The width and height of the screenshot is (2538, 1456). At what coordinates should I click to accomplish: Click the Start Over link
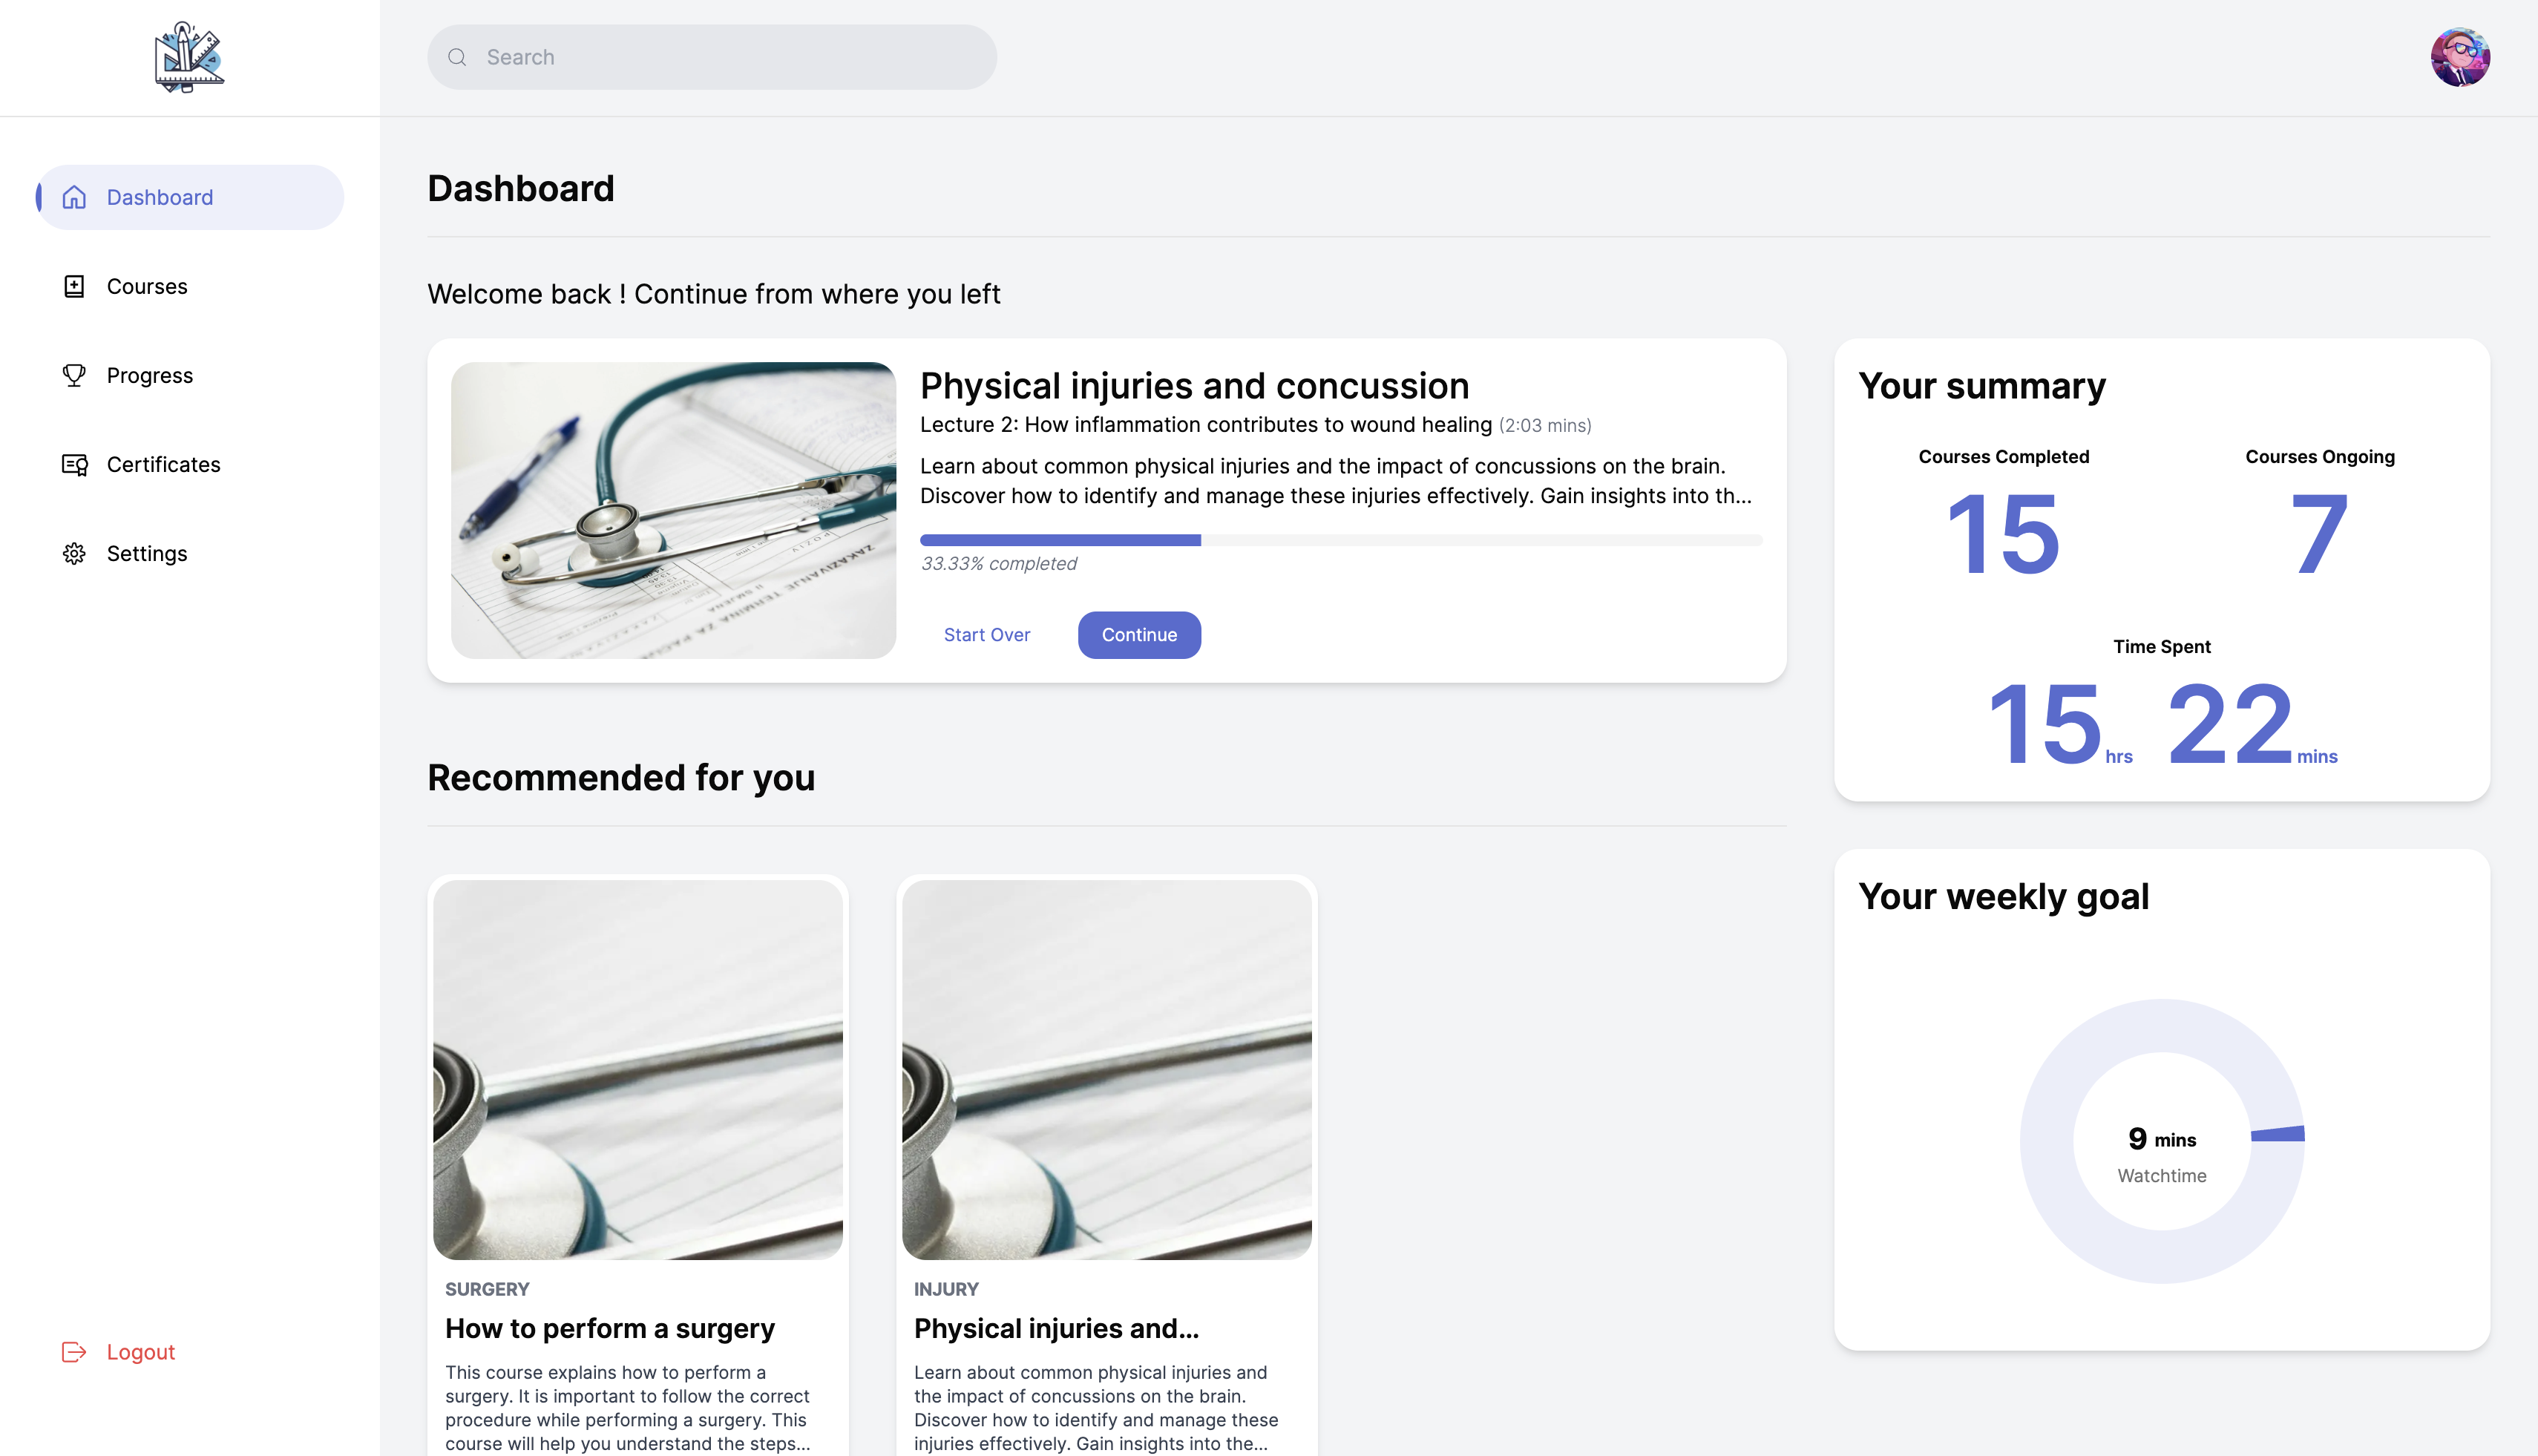coord(986,635)
